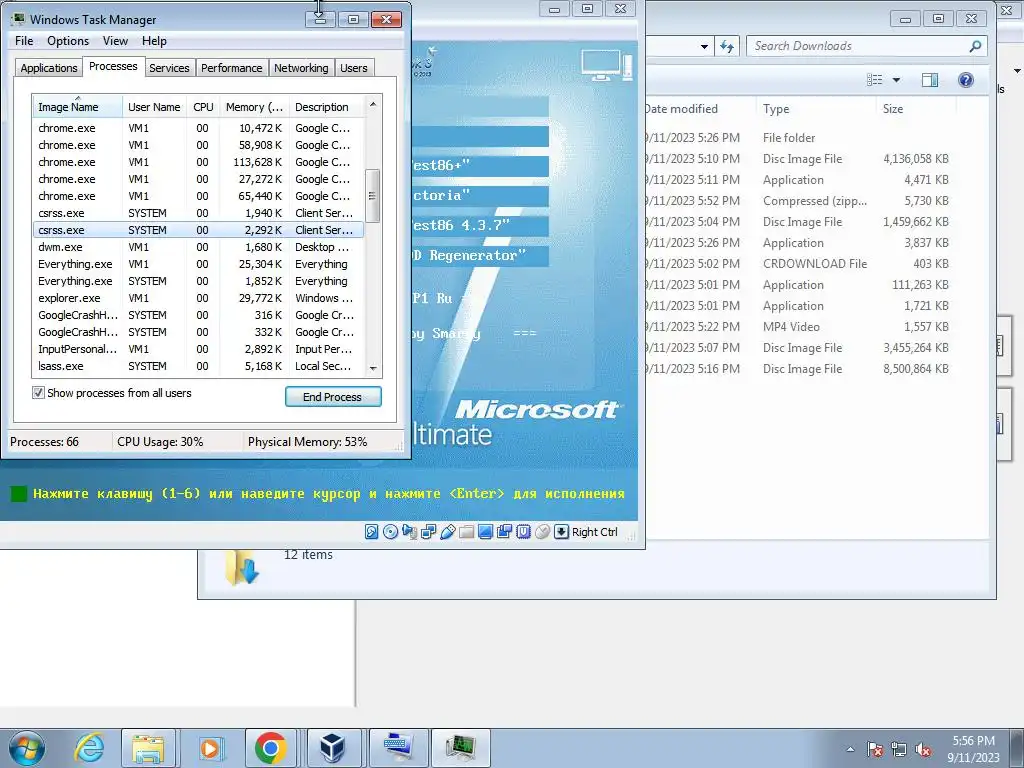This screenshot has height=768, width=1024.
Task: Open Windows Media Player from taskbar
Action: (210, 748)
